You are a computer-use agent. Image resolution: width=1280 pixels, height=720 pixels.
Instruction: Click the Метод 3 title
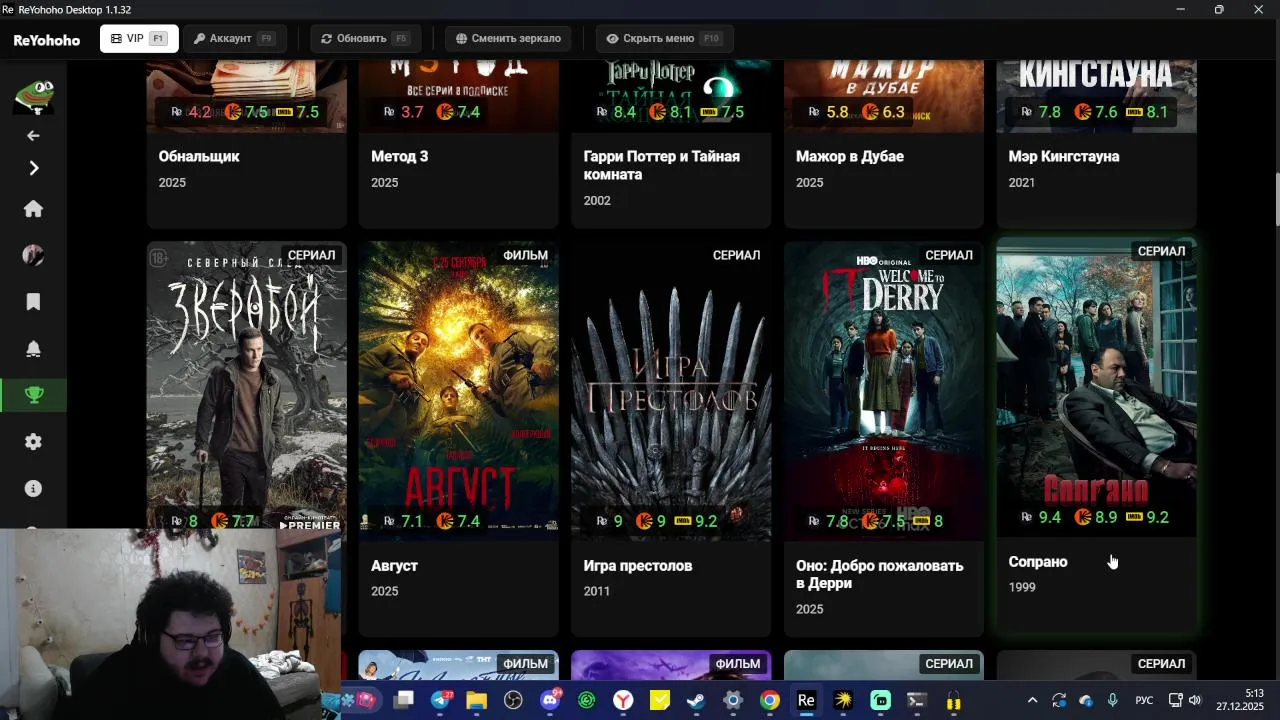pyautogui.click(x=399, y=156)
